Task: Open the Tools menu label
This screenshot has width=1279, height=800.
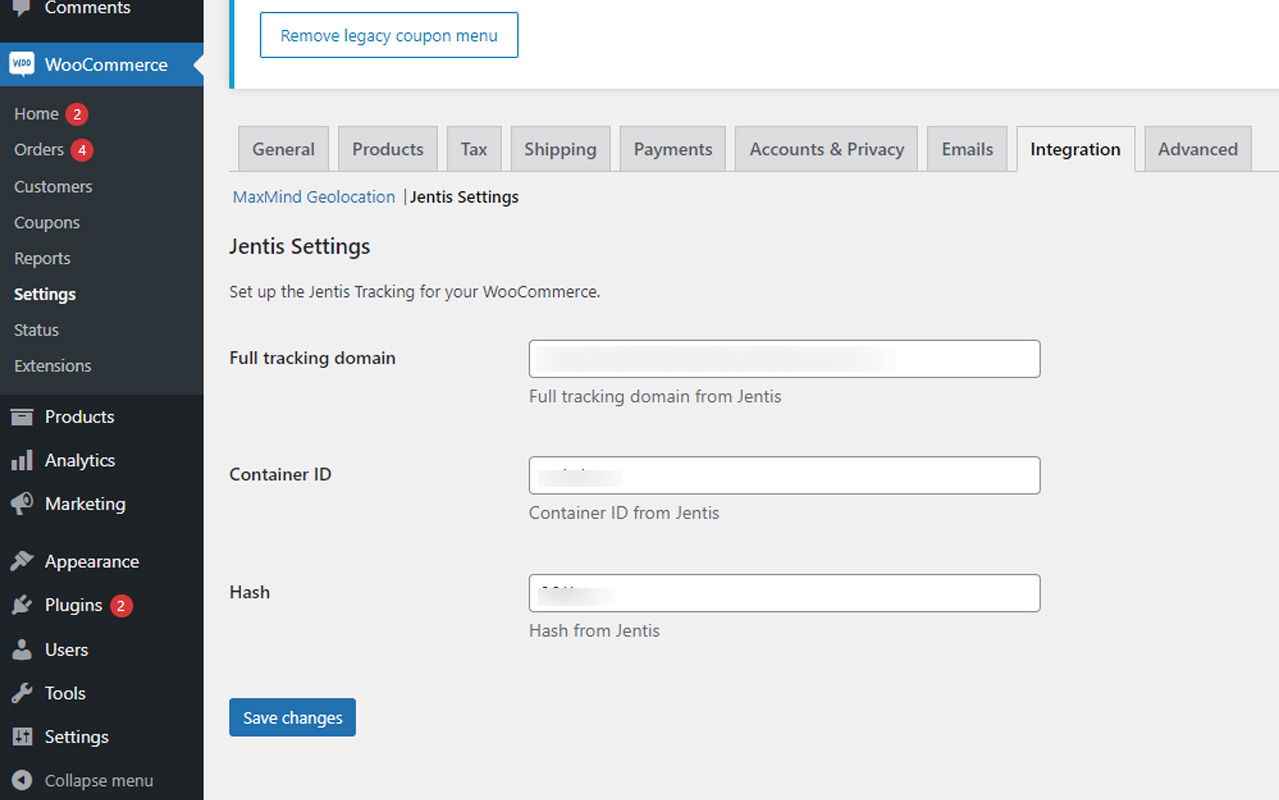Action: point(65,693)
